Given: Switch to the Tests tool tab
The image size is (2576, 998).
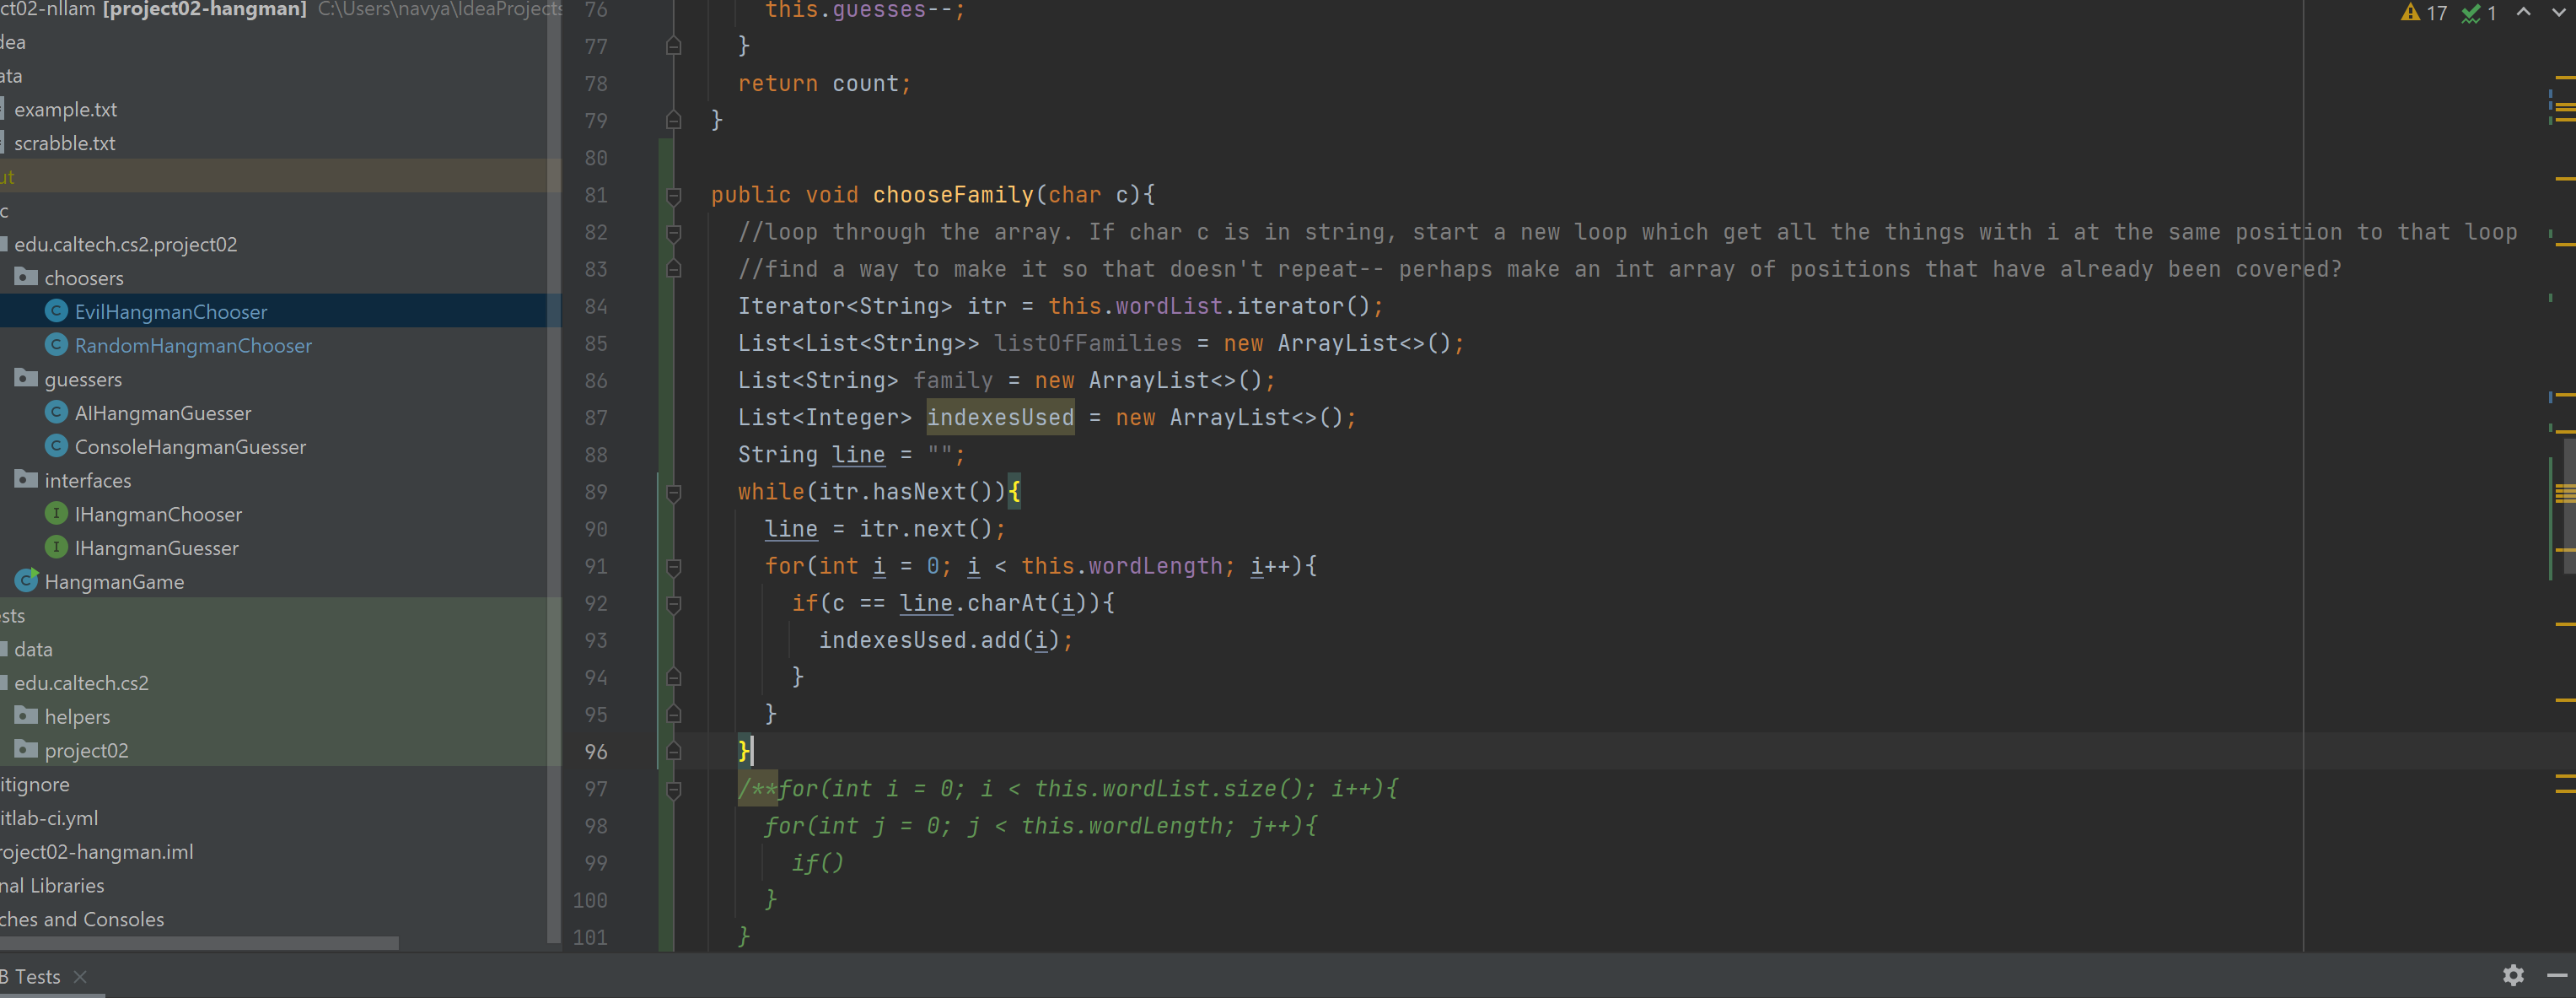Looking at the screenshot, I should (37, 977).
